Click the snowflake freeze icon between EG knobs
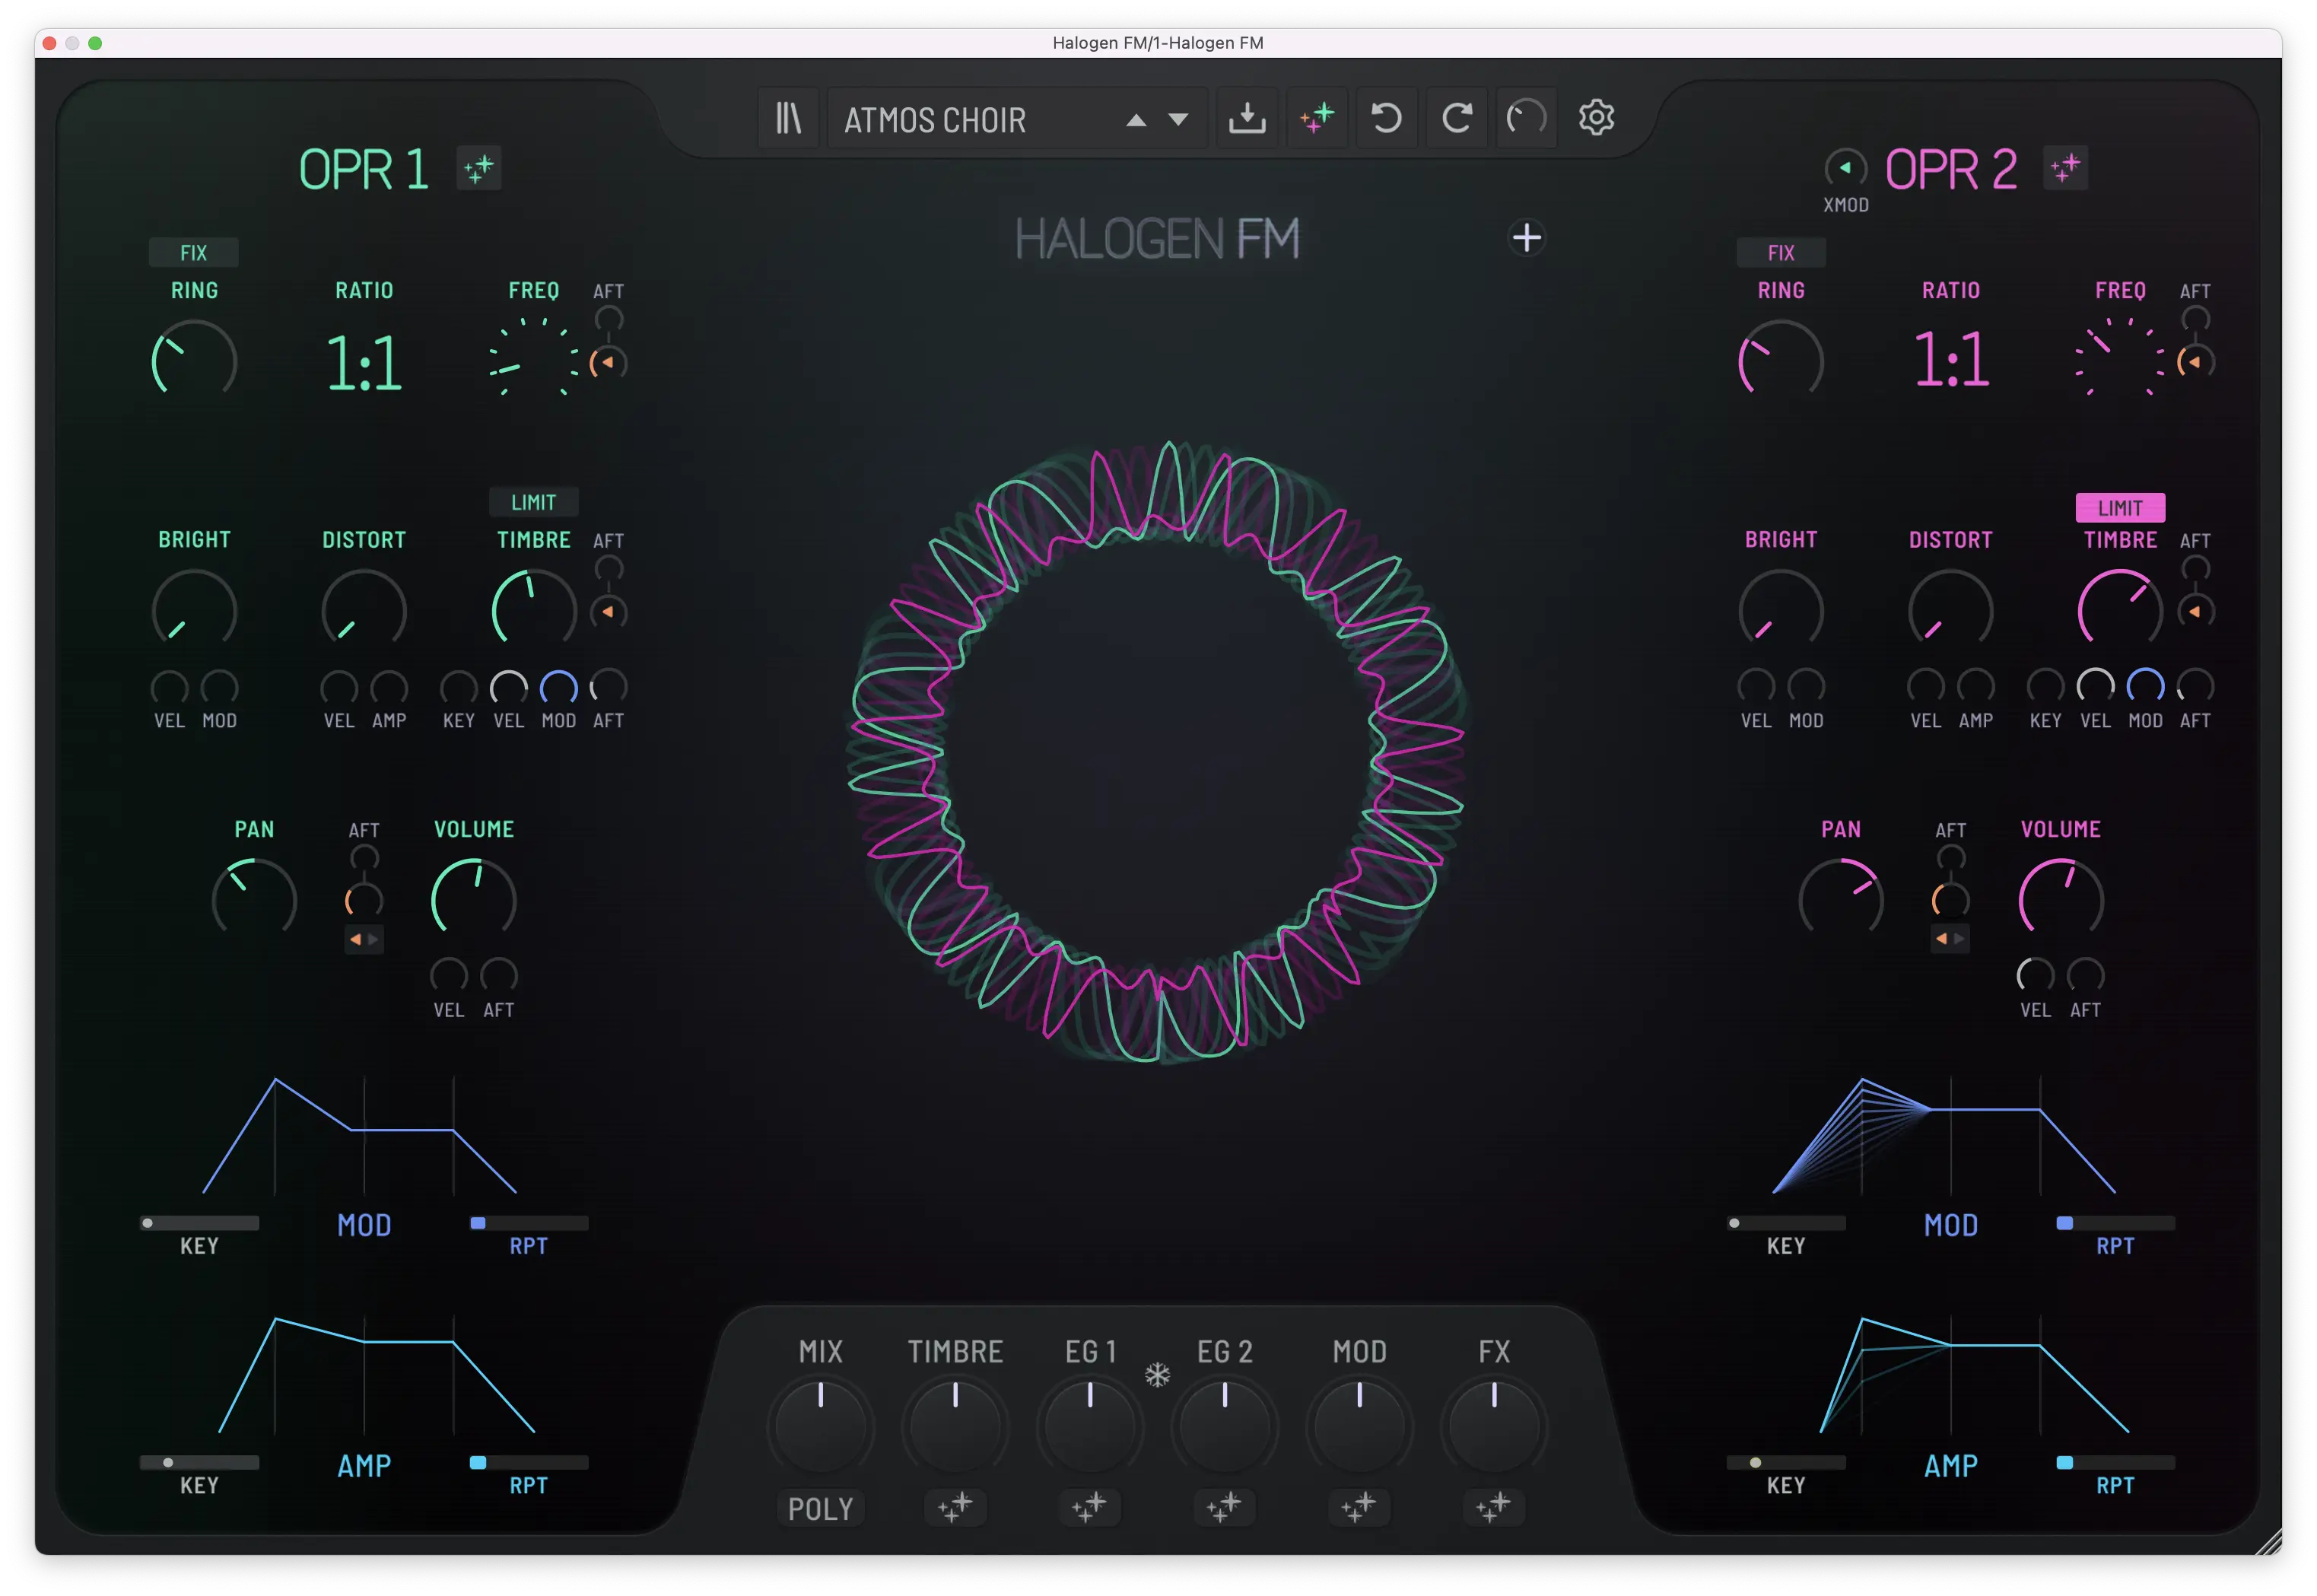This screenshot has width=2317, height=1596. 1157,1375
